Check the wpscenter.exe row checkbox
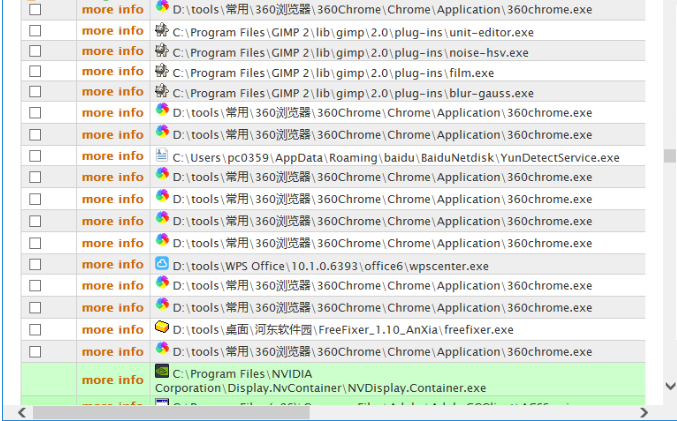This screenshot has width=677, height=421. coord(35,264)
